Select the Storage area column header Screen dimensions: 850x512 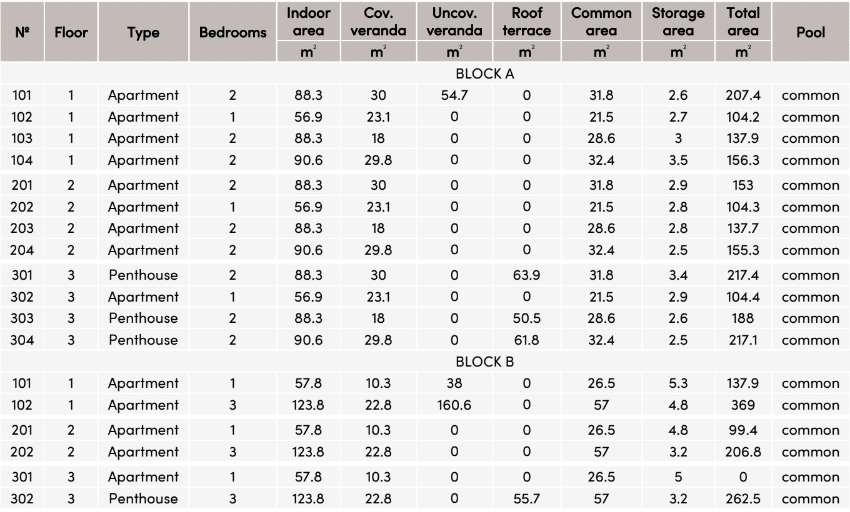pyautogui.click(x=678, y=21)
